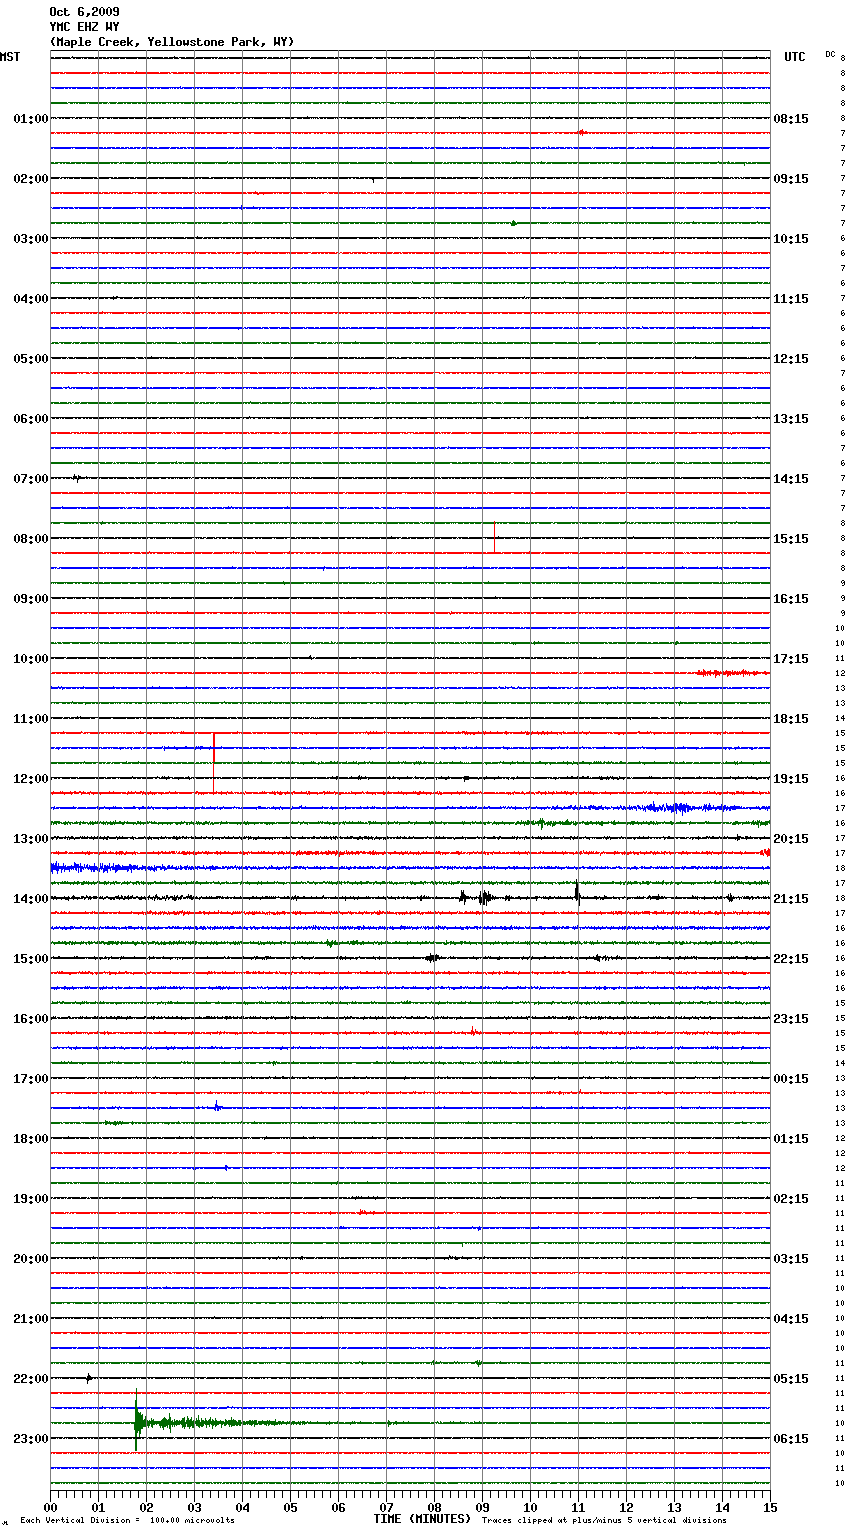Select the '02:00' MST hour label
Screen dimensions: 850x1534
[31, 179]
